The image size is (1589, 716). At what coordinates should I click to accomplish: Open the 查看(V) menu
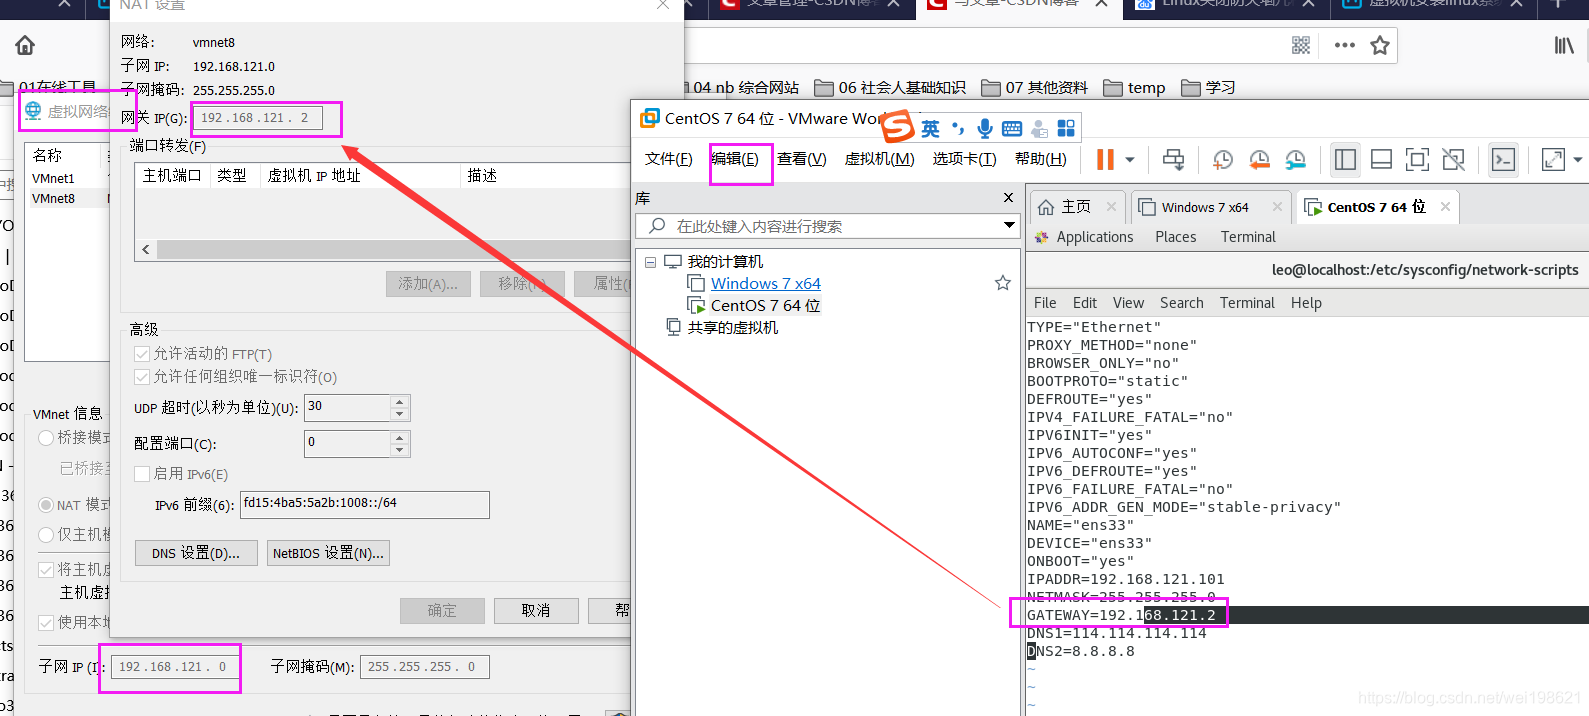[x=802, y=159]
